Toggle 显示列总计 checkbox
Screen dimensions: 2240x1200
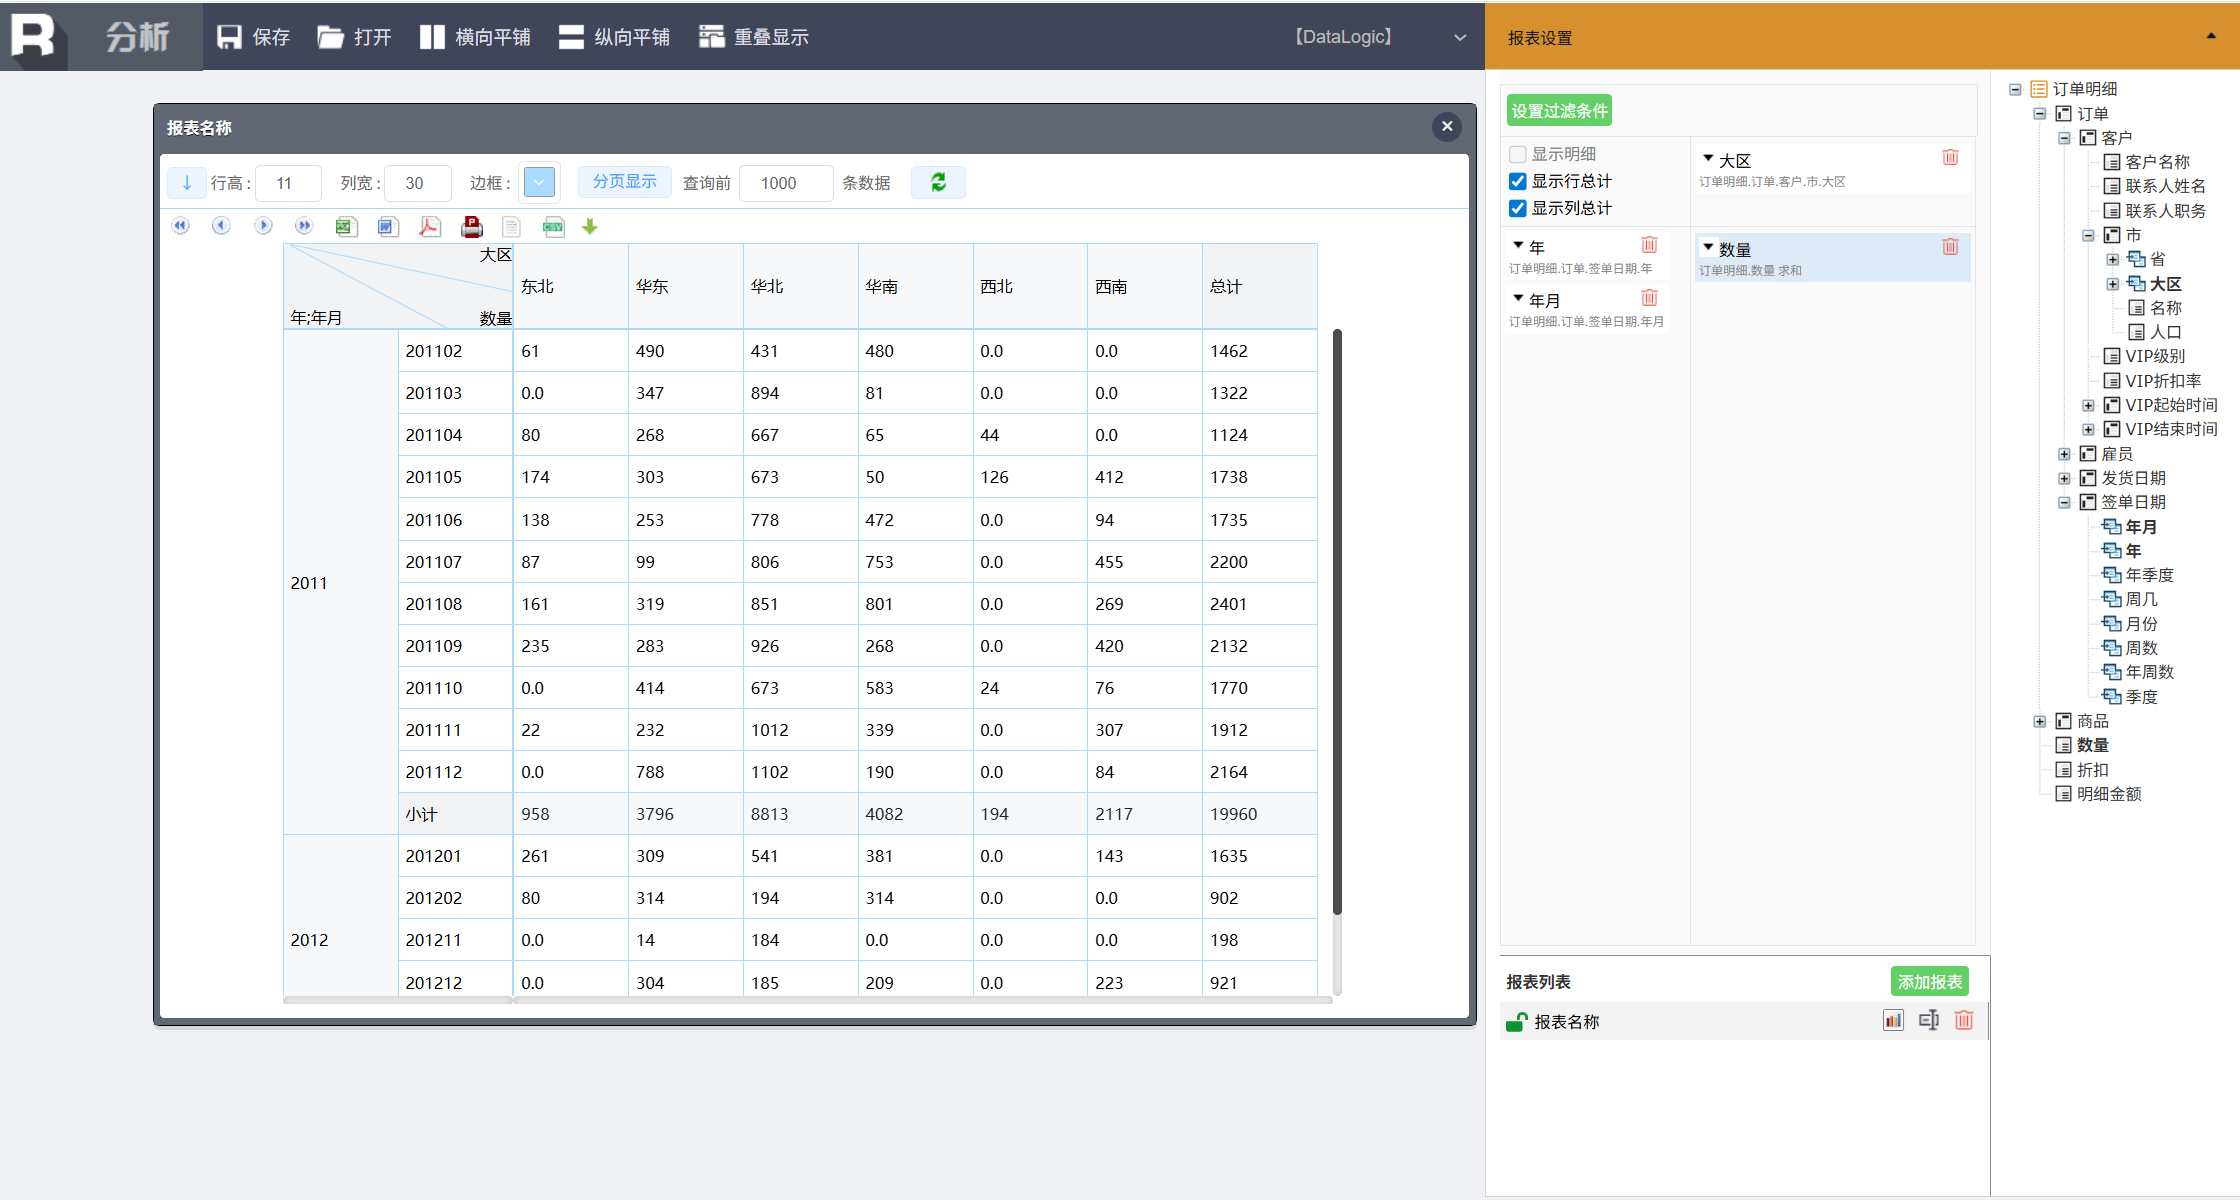[x=1518, y=208]
